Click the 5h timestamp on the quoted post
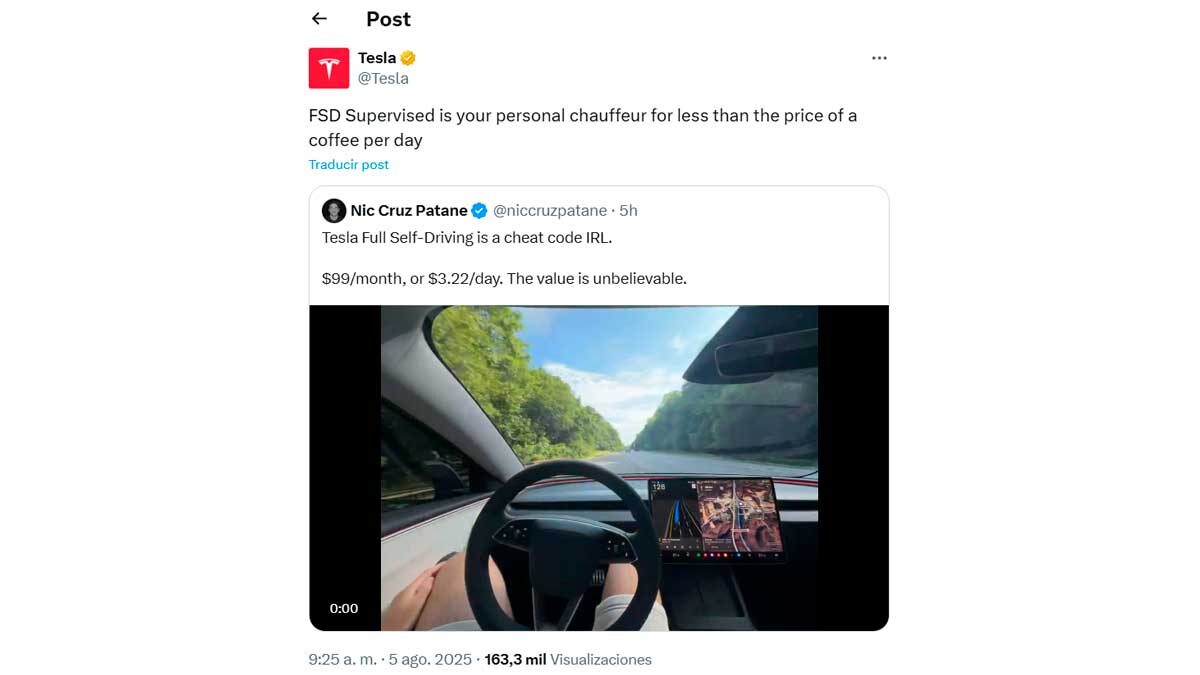Screen dimensions: 1200x675 [629, 210]
